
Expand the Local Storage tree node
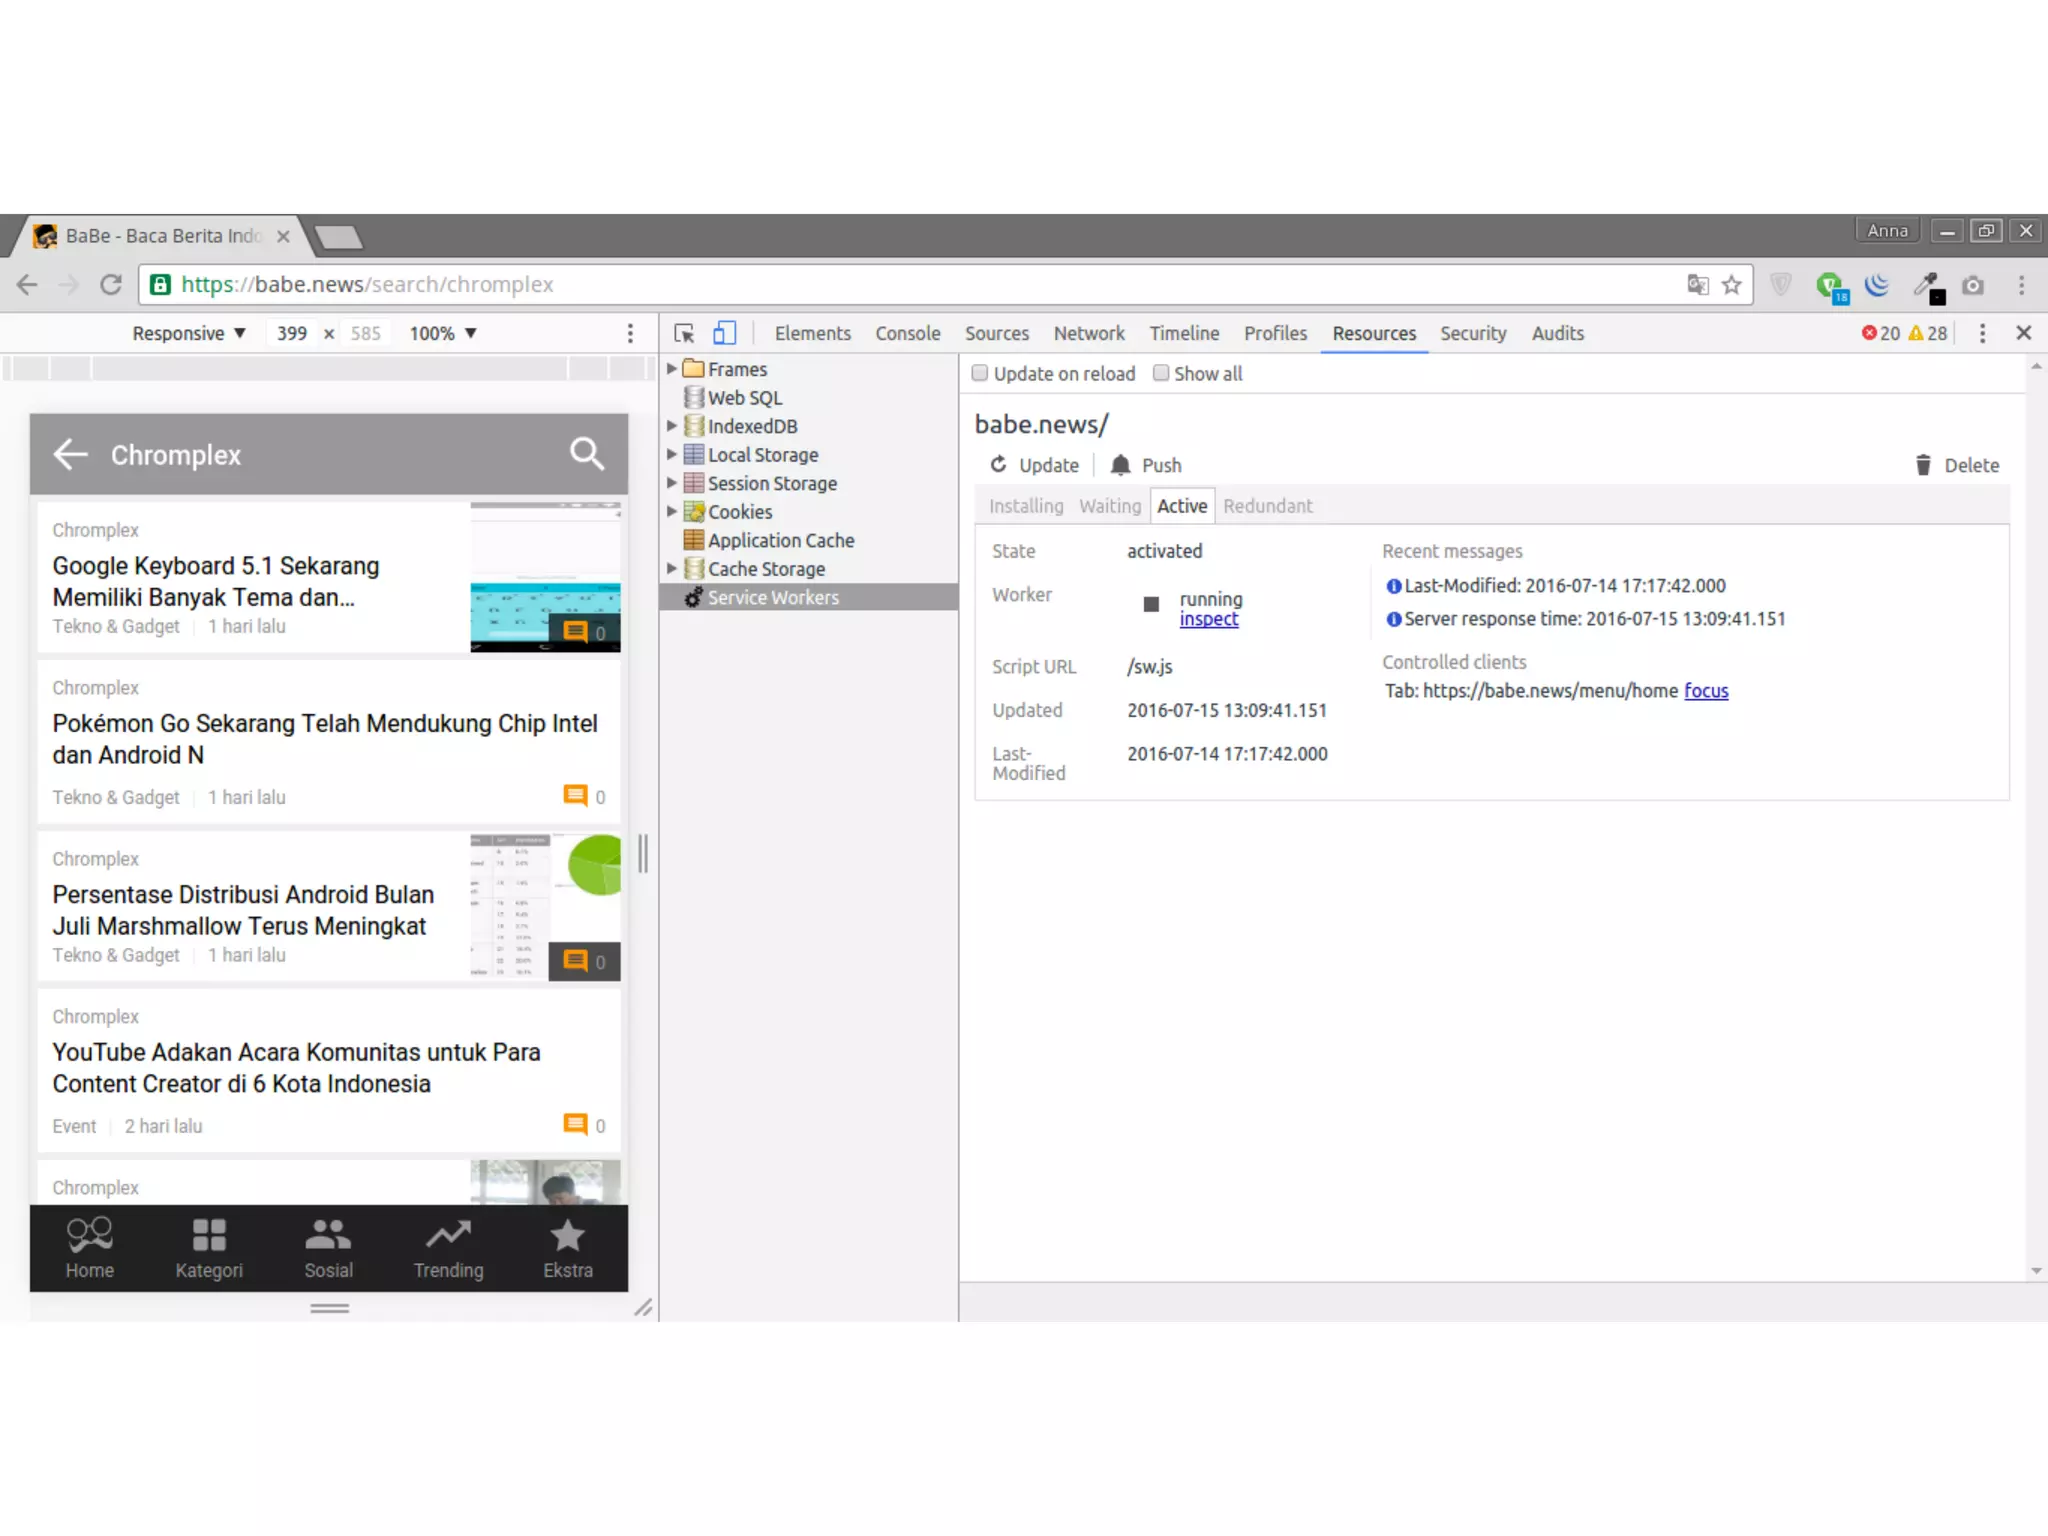point(672,454)
